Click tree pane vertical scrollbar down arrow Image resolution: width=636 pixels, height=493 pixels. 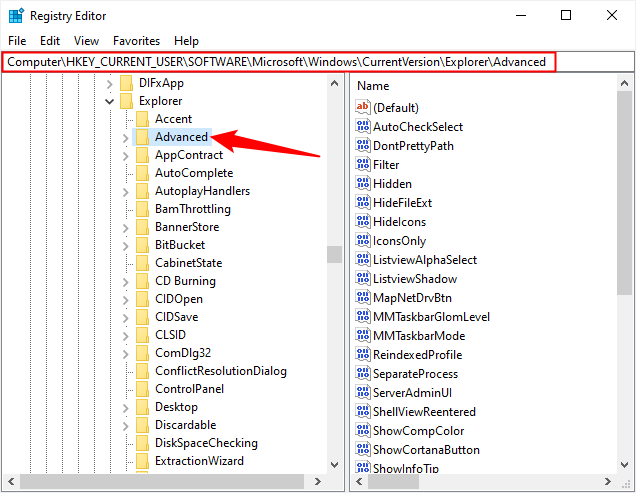(x=335, y=465)
